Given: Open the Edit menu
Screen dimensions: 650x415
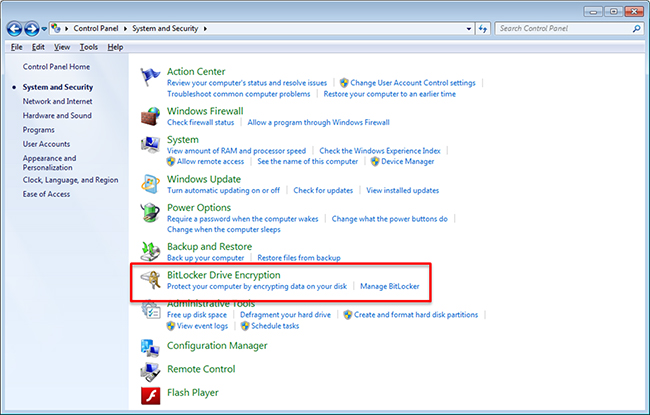Looking at the screenshot, I should click(38, 47).
